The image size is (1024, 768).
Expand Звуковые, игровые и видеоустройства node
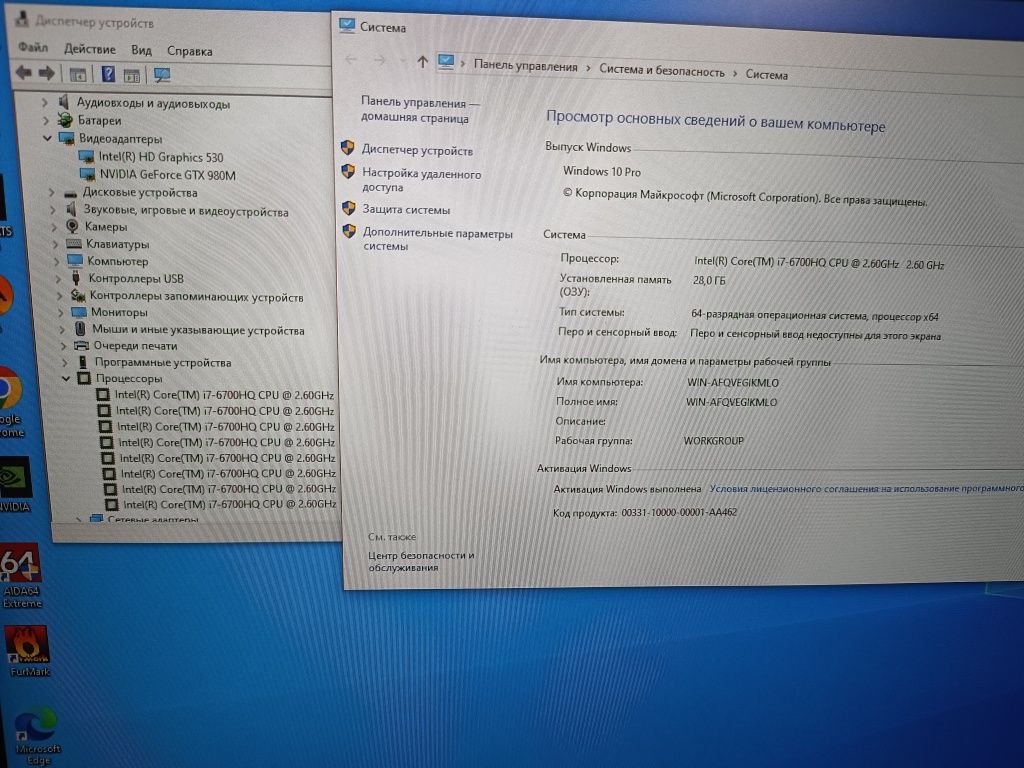[x=54, y=210]
